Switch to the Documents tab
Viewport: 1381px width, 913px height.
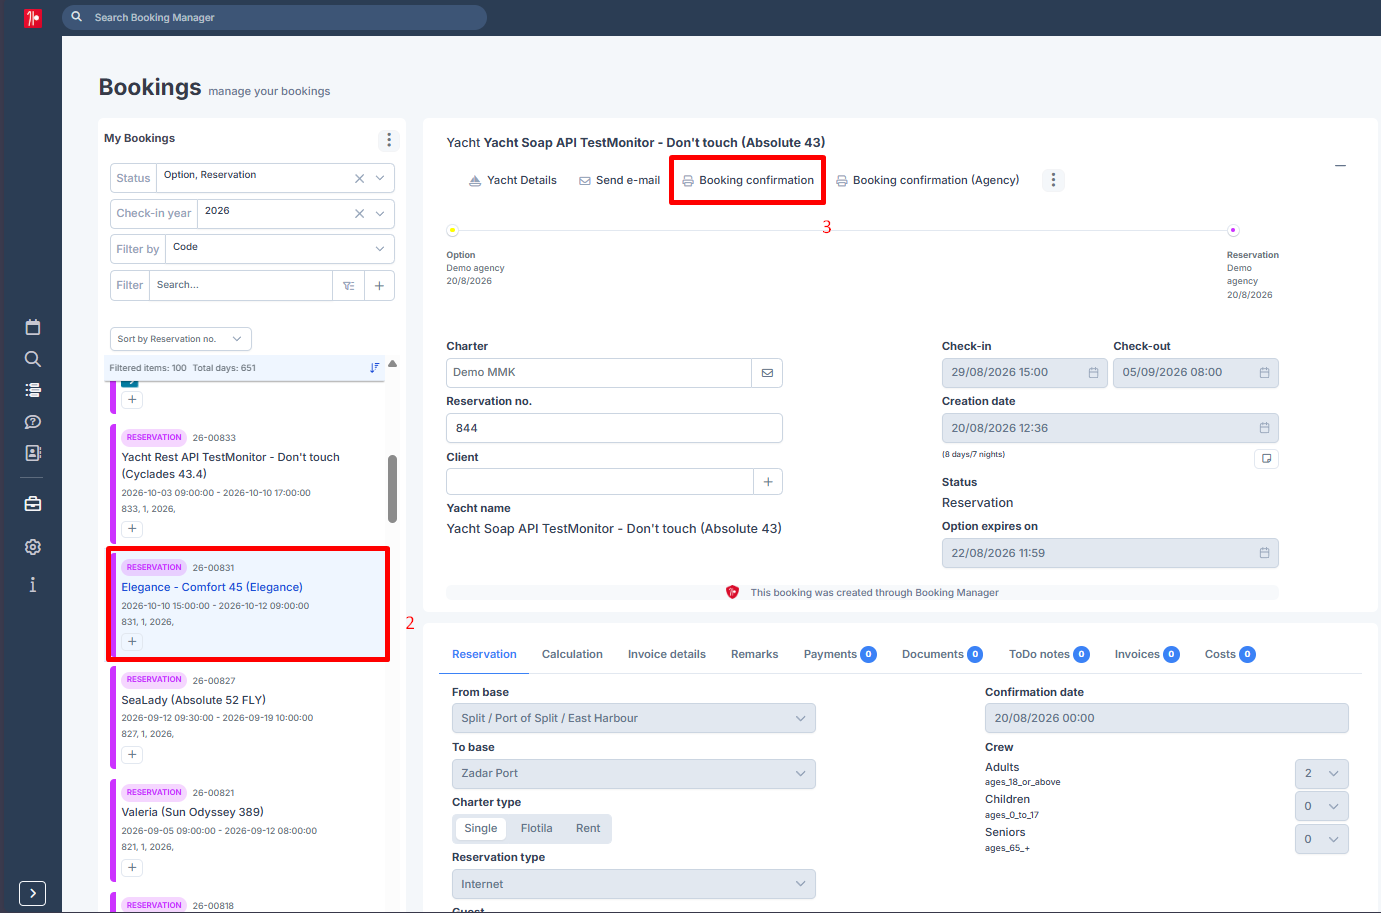click(942, 655)
